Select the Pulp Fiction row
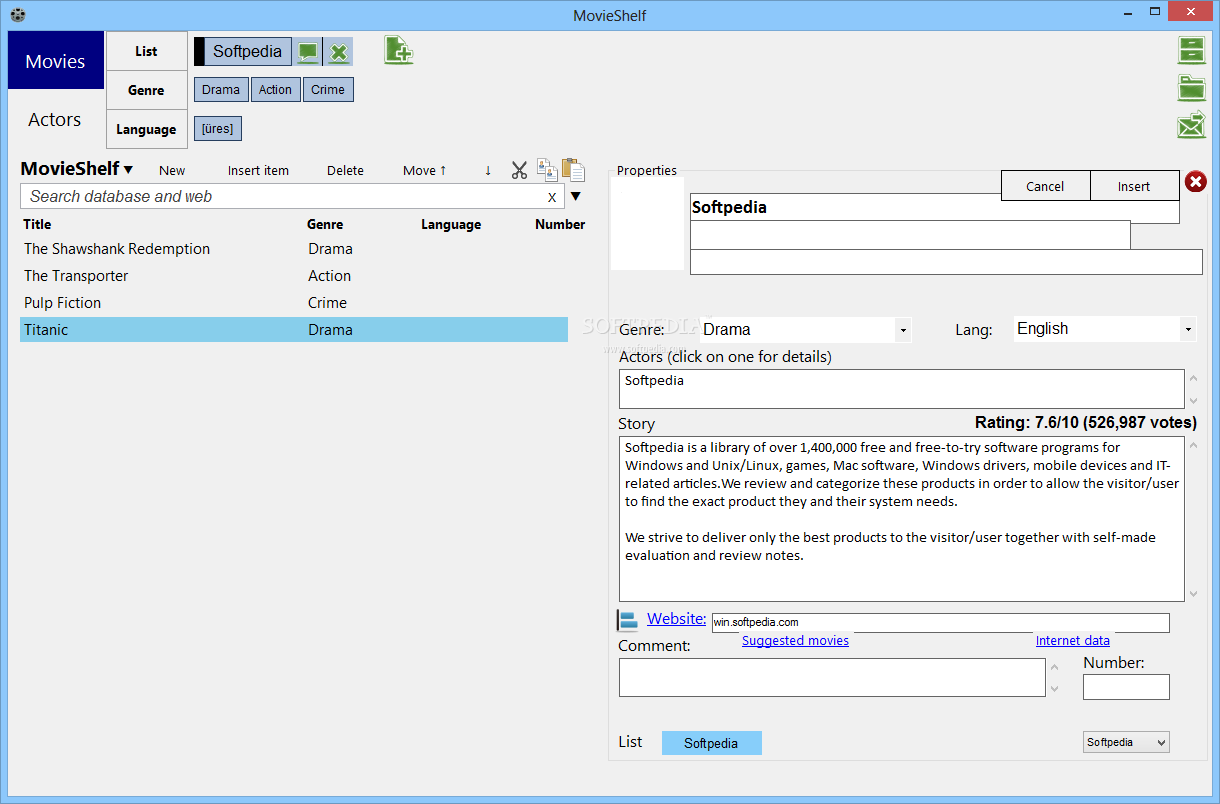1220x804 pixels. click(x=294, y=303)
